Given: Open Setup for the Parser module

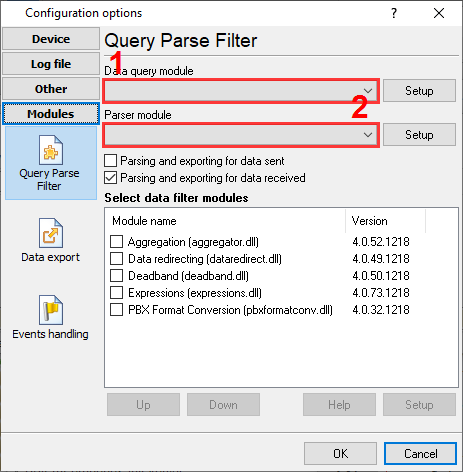Looking at the screenshot, I should pos(419,135).
